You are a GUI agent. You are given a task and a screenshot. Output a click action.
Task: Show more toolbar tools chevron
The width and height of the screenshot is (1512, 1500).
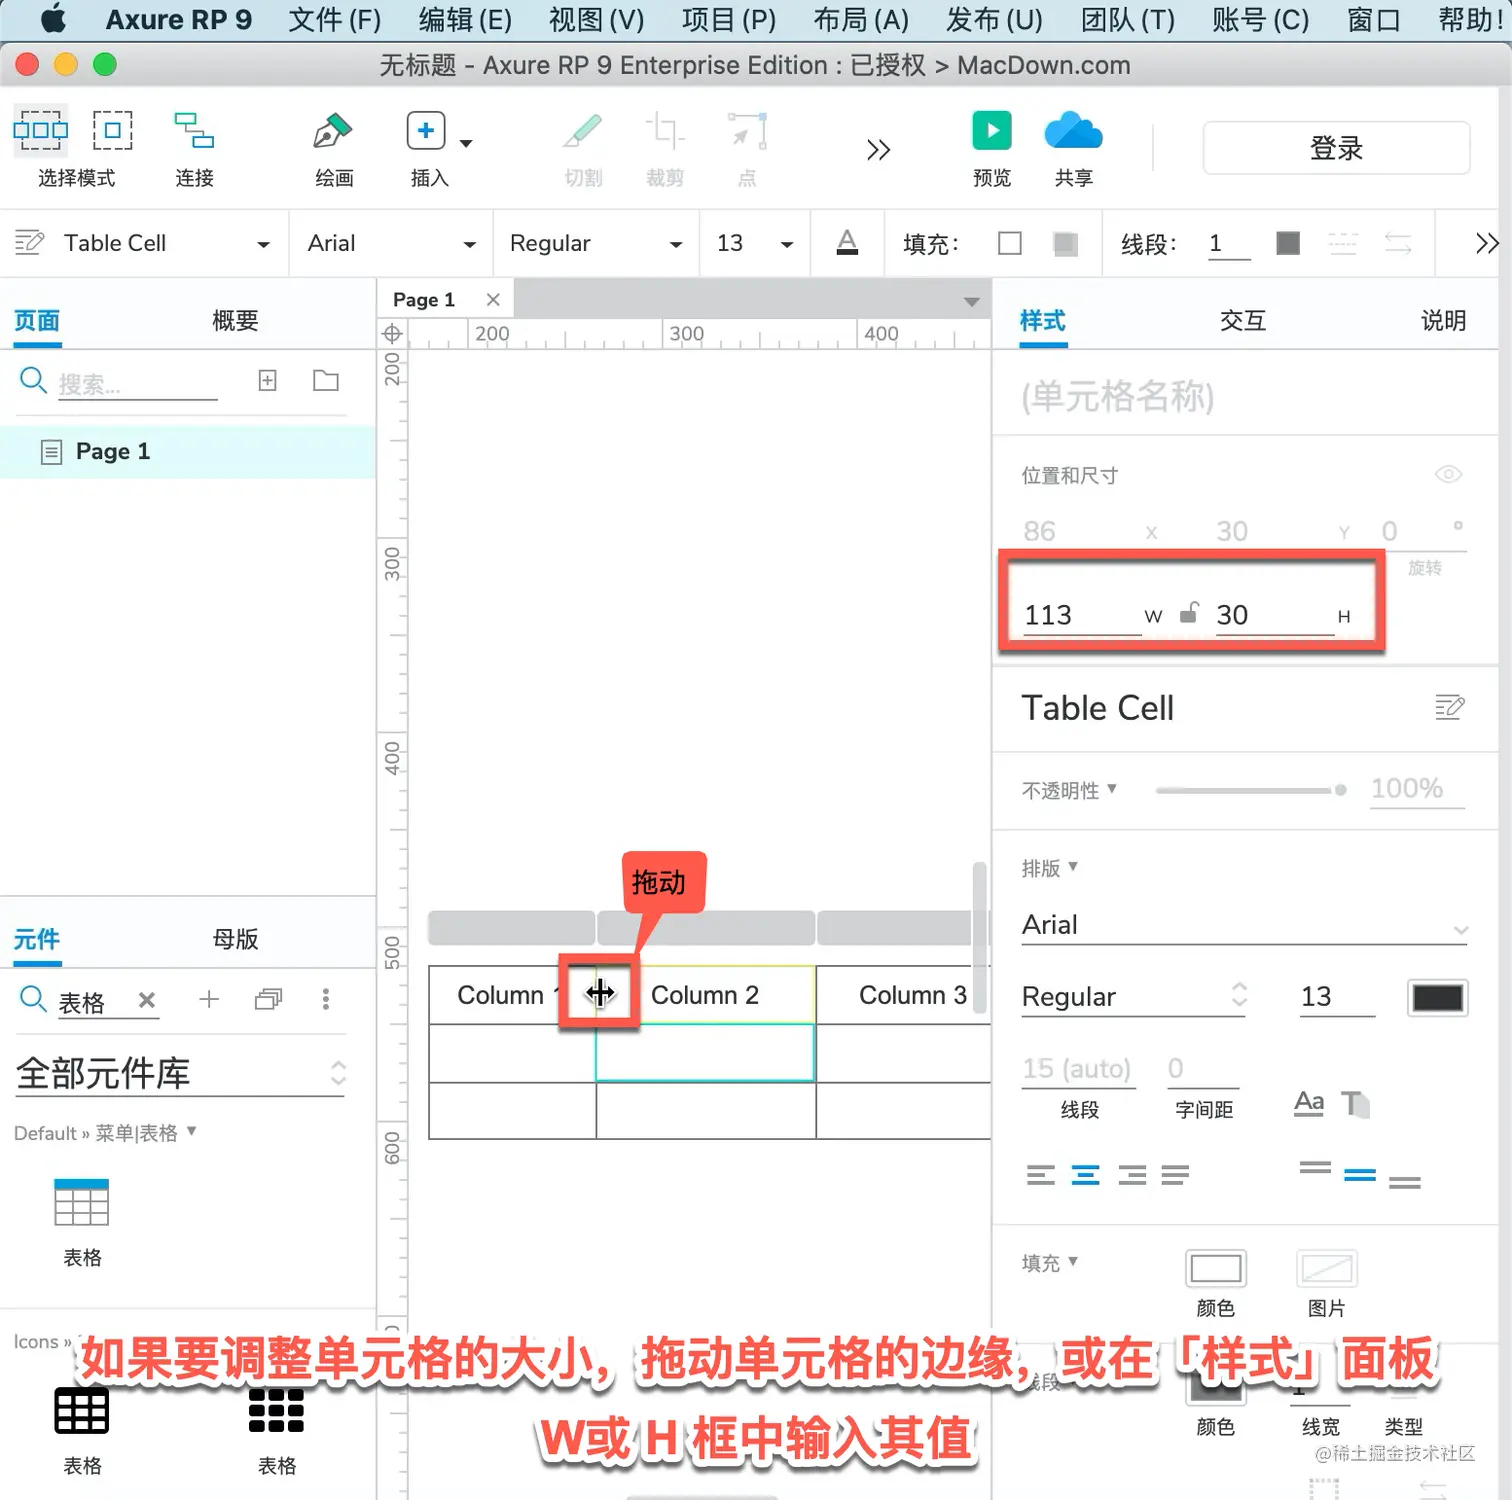[878, 150]
